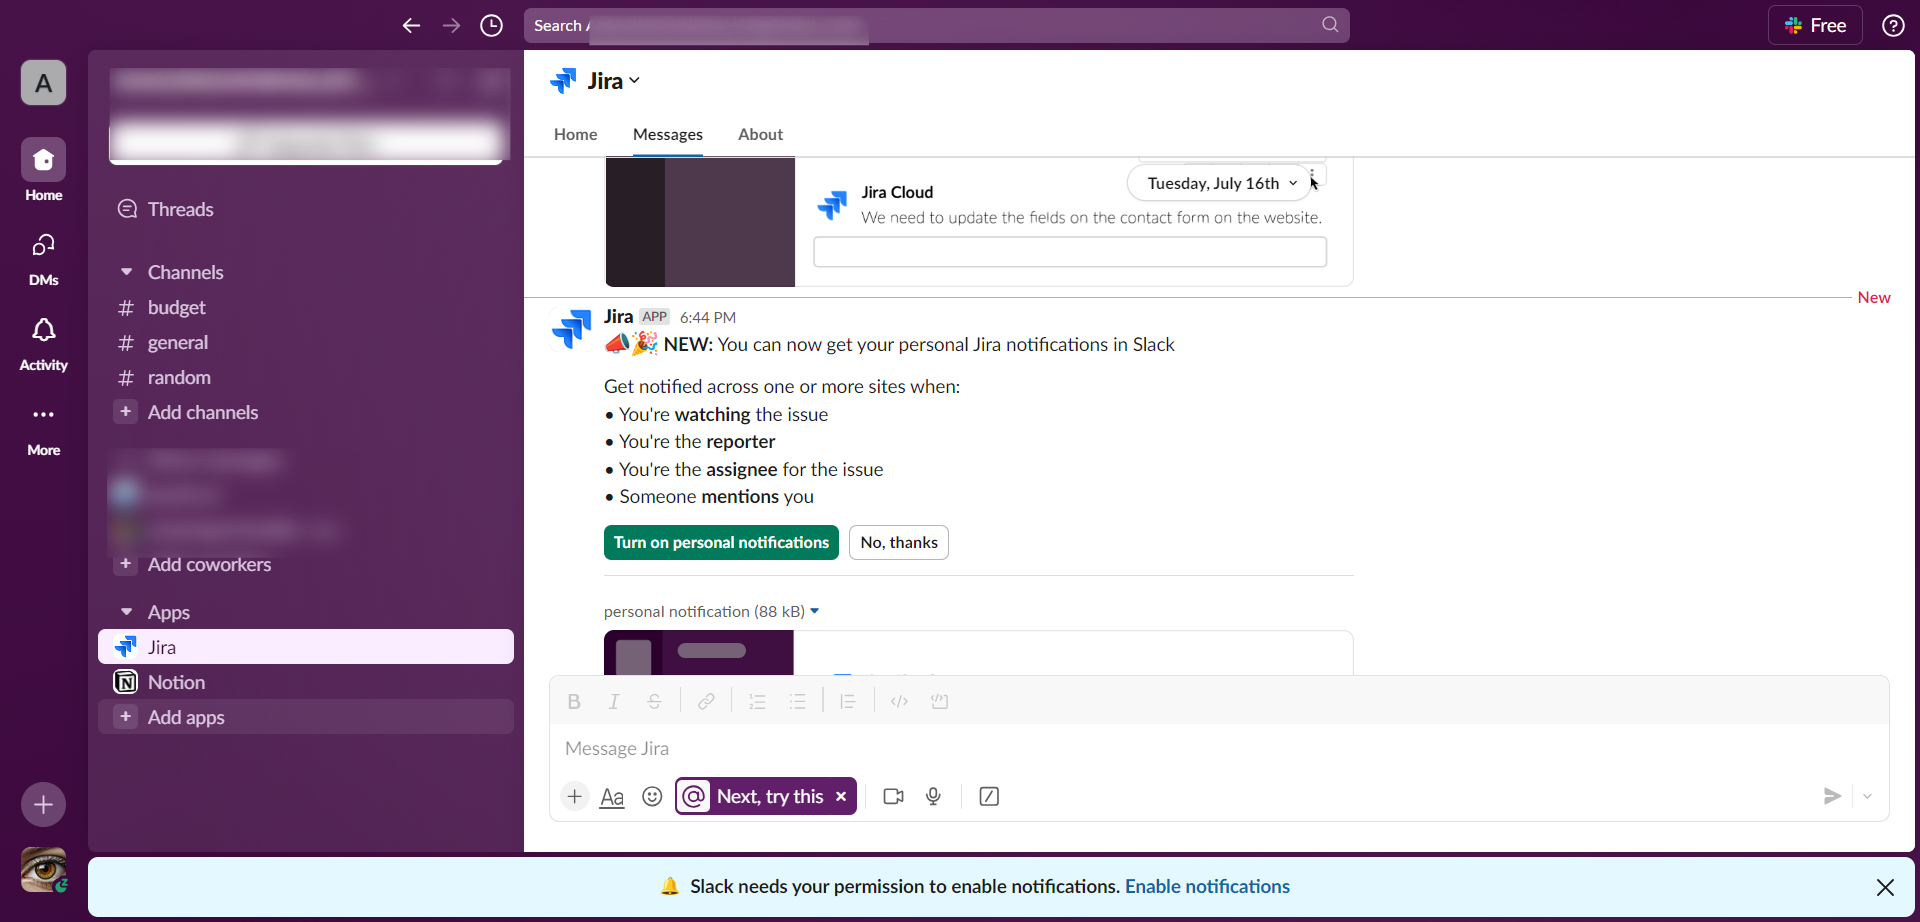Screen dimensions: 1920x922
Task: Toggle the Aa formatting toolbar
Action: point(612,797)
